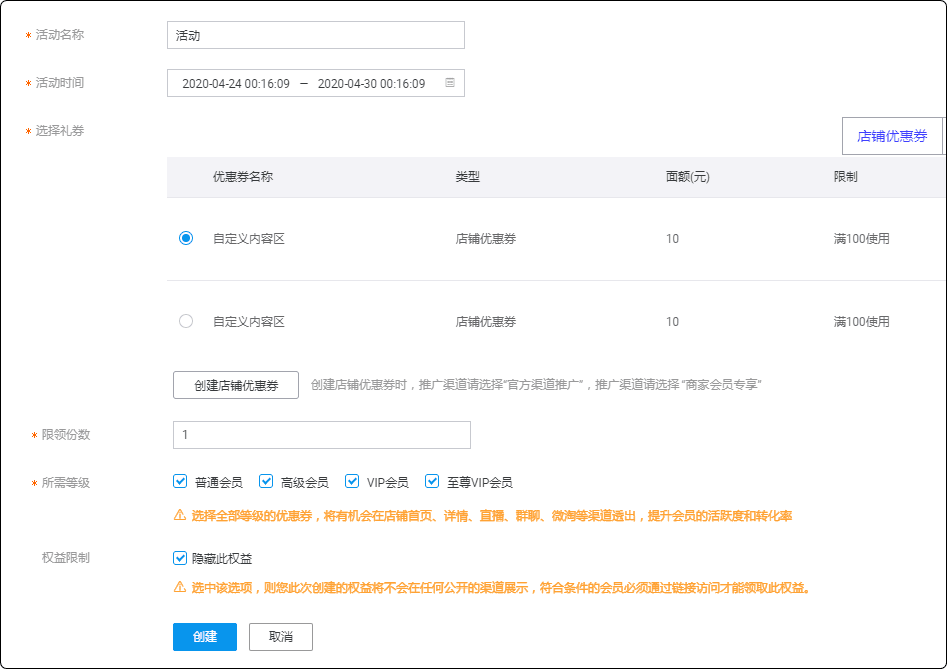The image size is (947, 669).
Task: Open the calendar icon in activity time field
Action: (450, 83)
